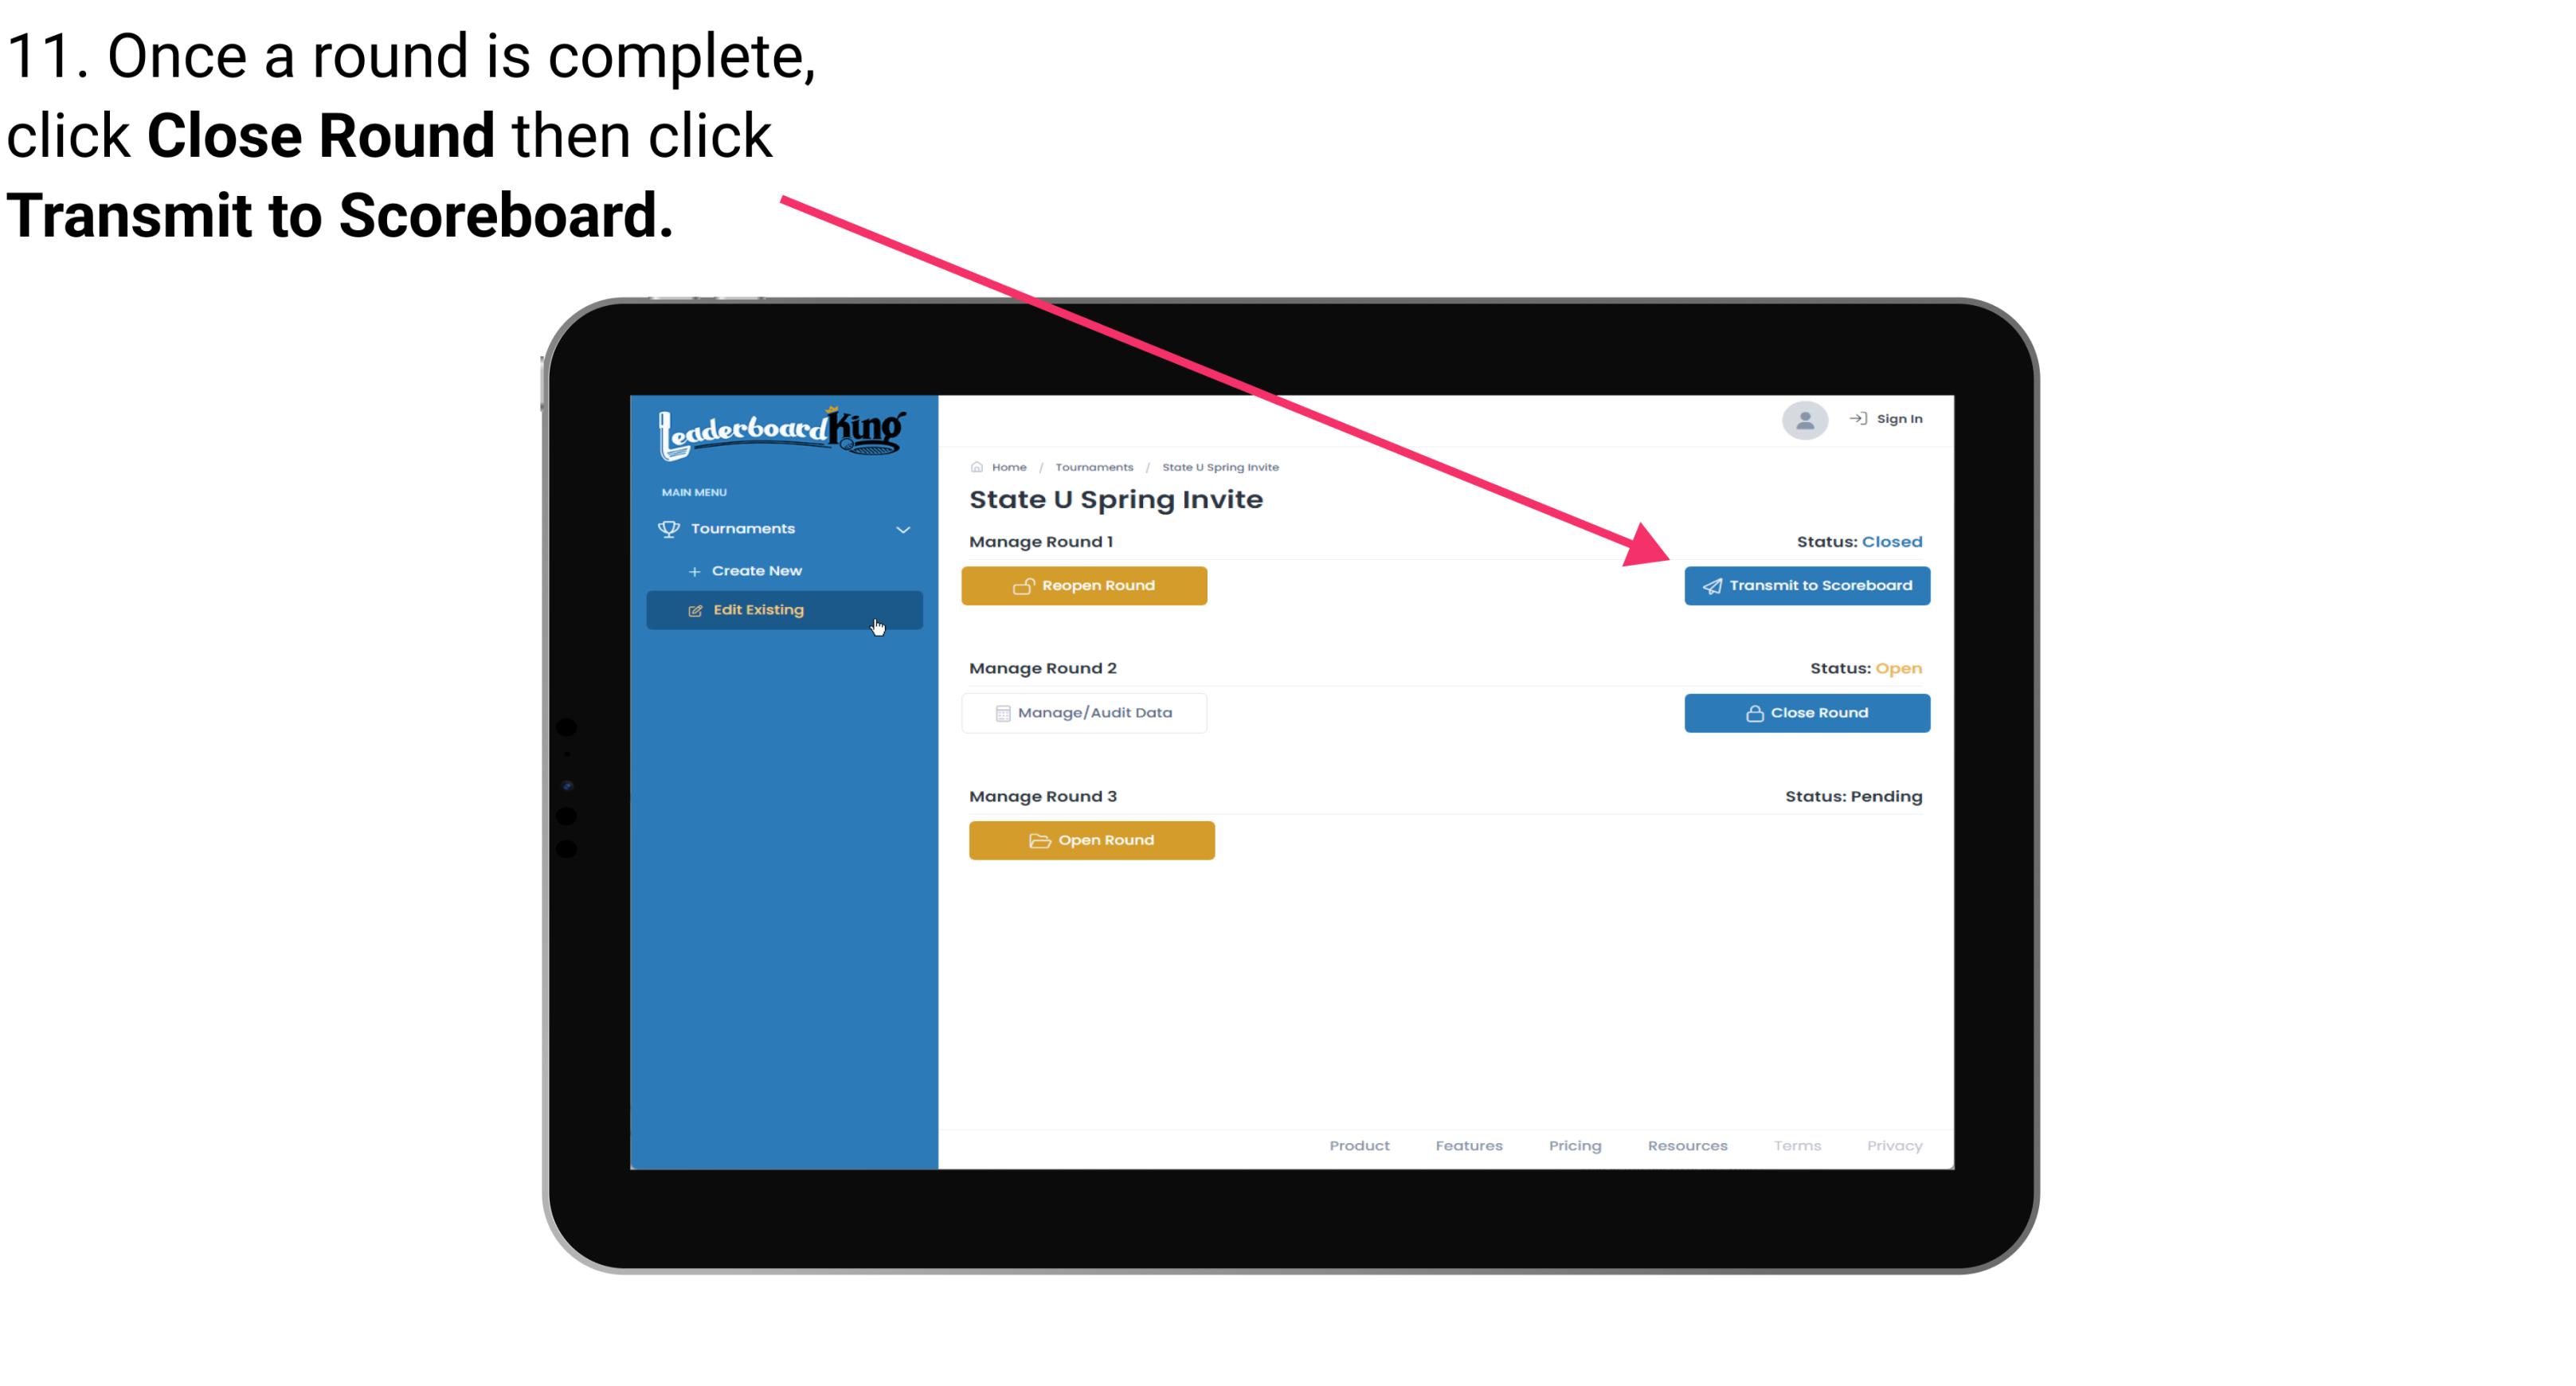Viewport: 2576px width, 1386px height.
Task: Click the Reopen Round button
Action: pyautogui.click(x=1086, y=585)
